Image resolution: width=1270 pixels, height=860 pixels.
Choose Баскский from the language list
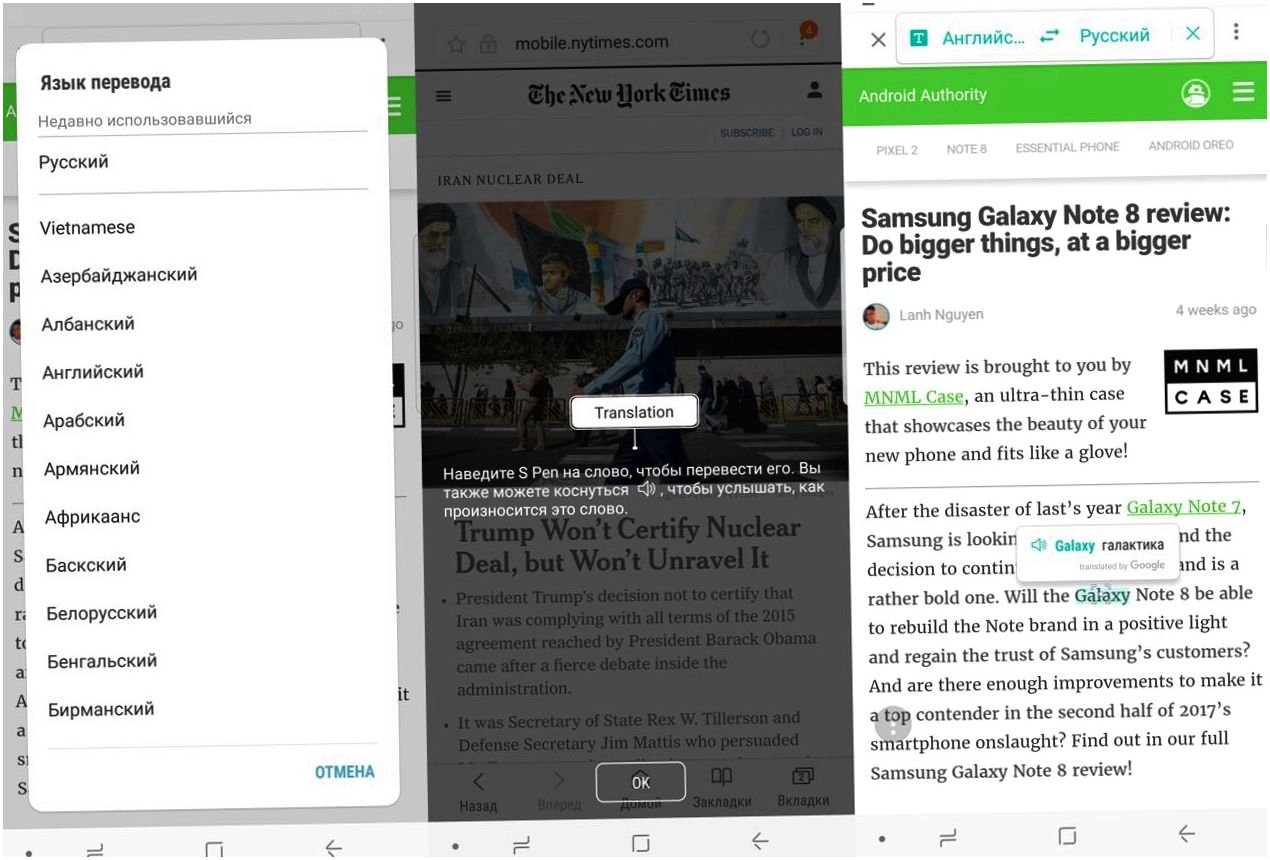pyautogui.click(x=86, y=565)
